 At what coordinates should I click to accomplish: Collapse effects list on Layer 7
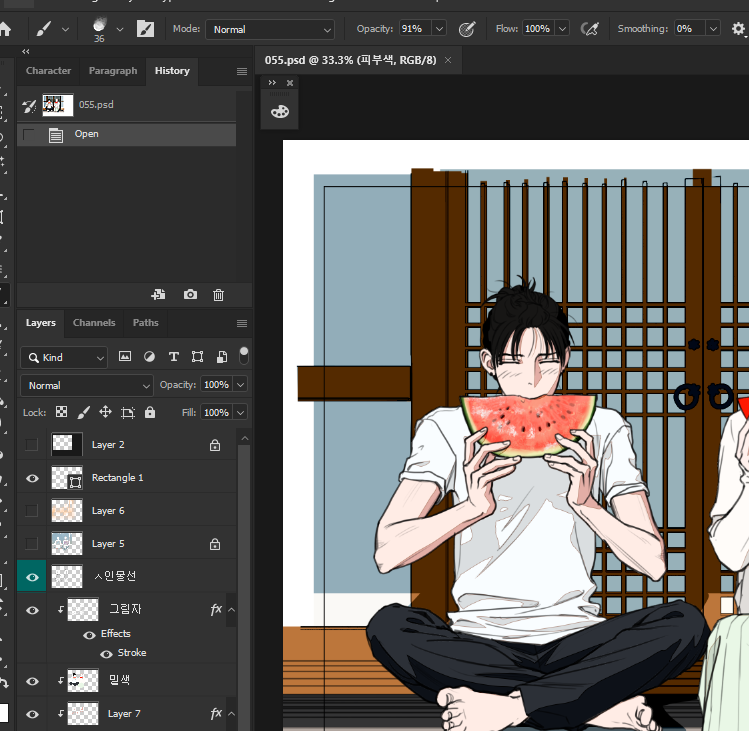point(231,714)
